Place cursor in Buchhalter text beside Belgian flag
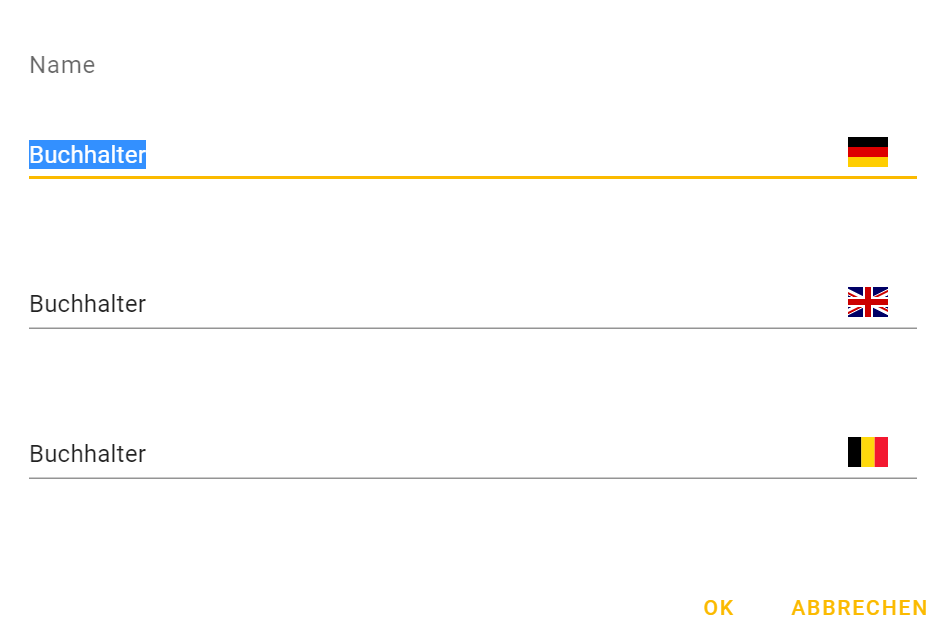 click(87, 454)
